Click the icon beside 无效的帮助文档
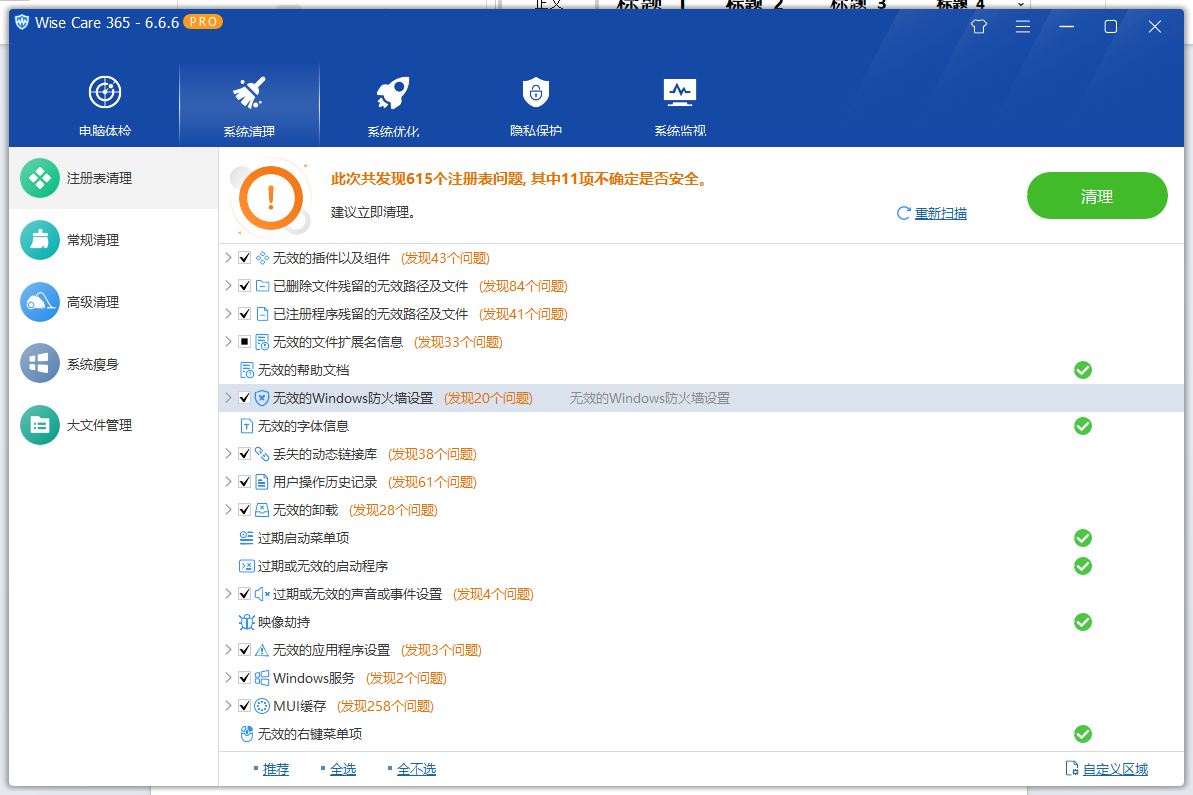 pyautogui.click(x=247, y=370)
